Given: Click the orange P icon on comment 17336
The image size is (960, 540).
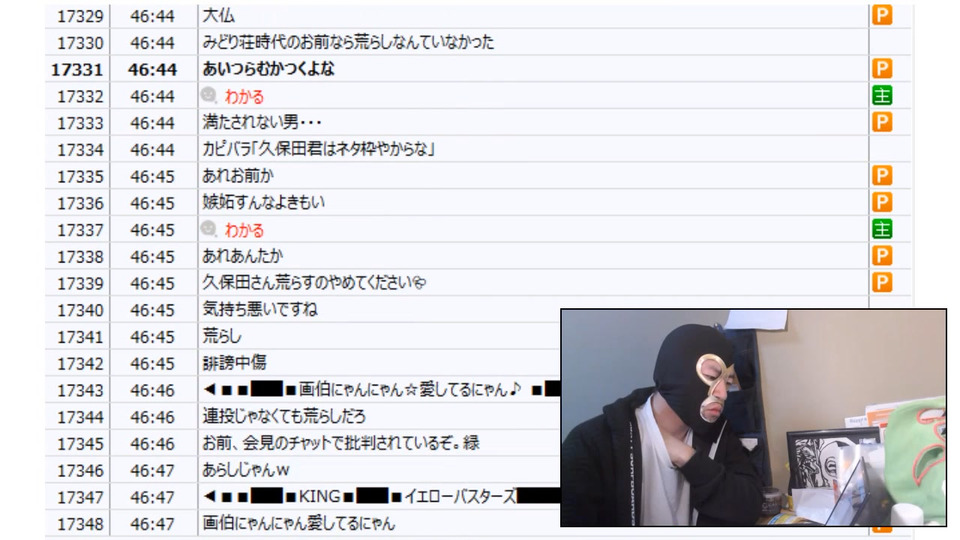Looking at the screenshot, I should [x=882, y=202].
